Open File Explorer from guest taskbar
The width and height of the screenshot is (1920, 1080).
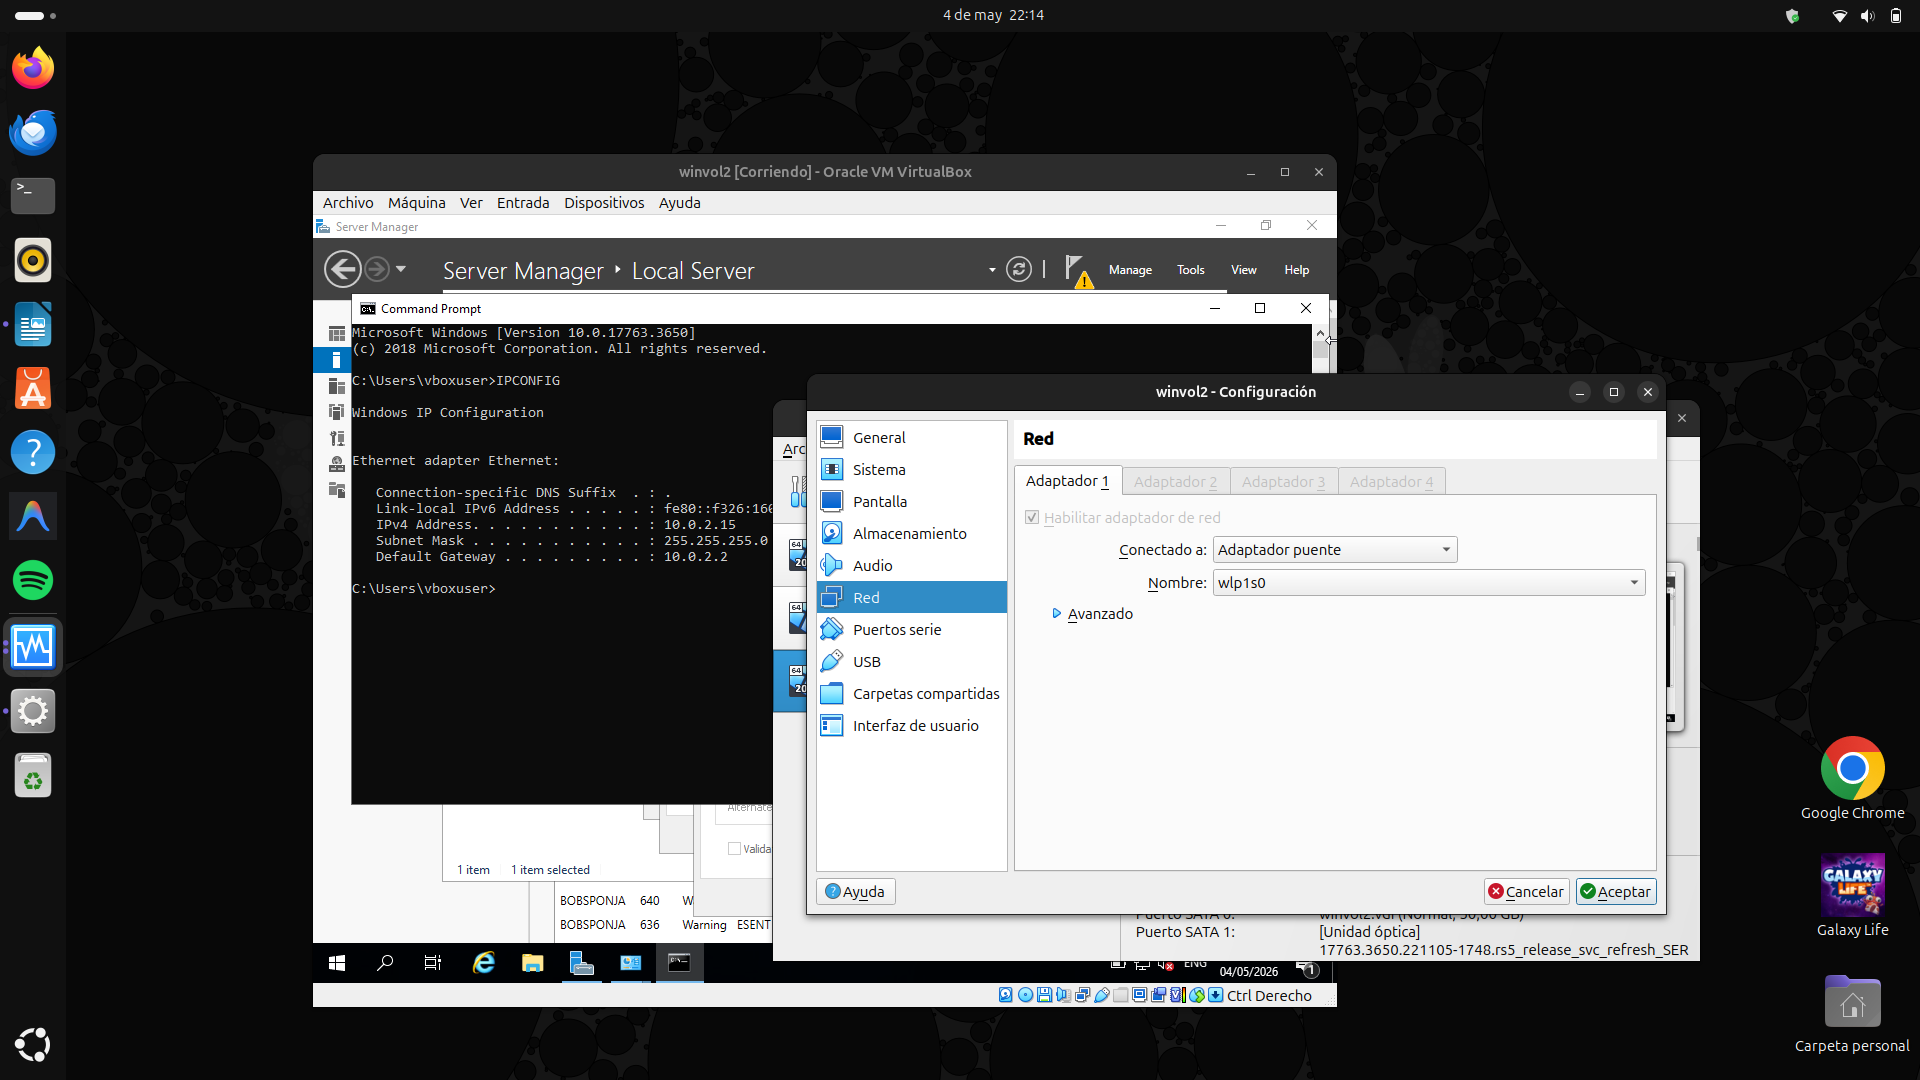(x=532, y=963)
